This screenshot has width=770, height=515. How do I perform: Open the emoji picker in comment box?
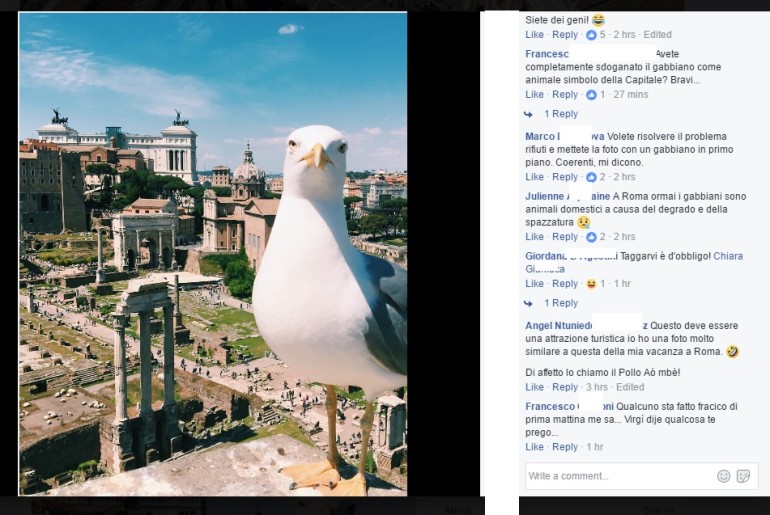[724, 476]
